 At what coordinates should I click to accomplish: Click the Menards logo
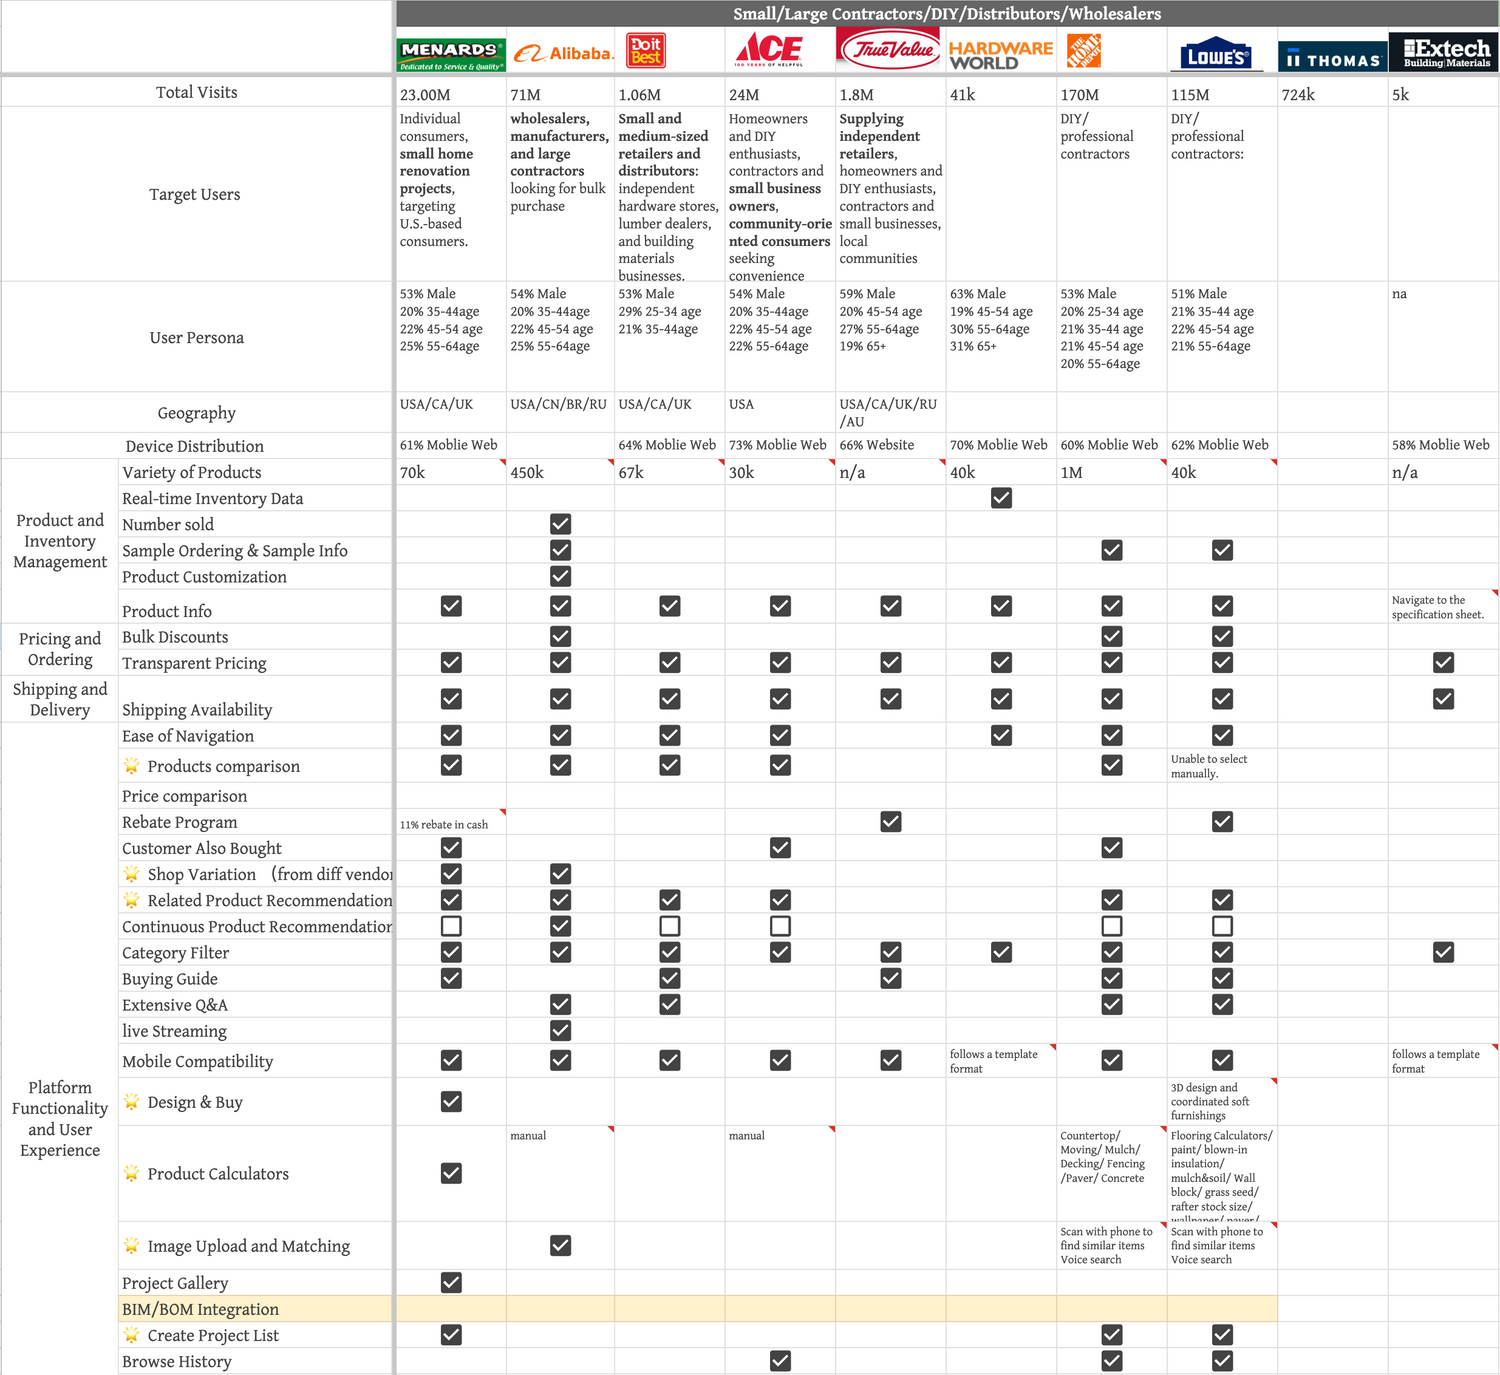tap(450, 54)
